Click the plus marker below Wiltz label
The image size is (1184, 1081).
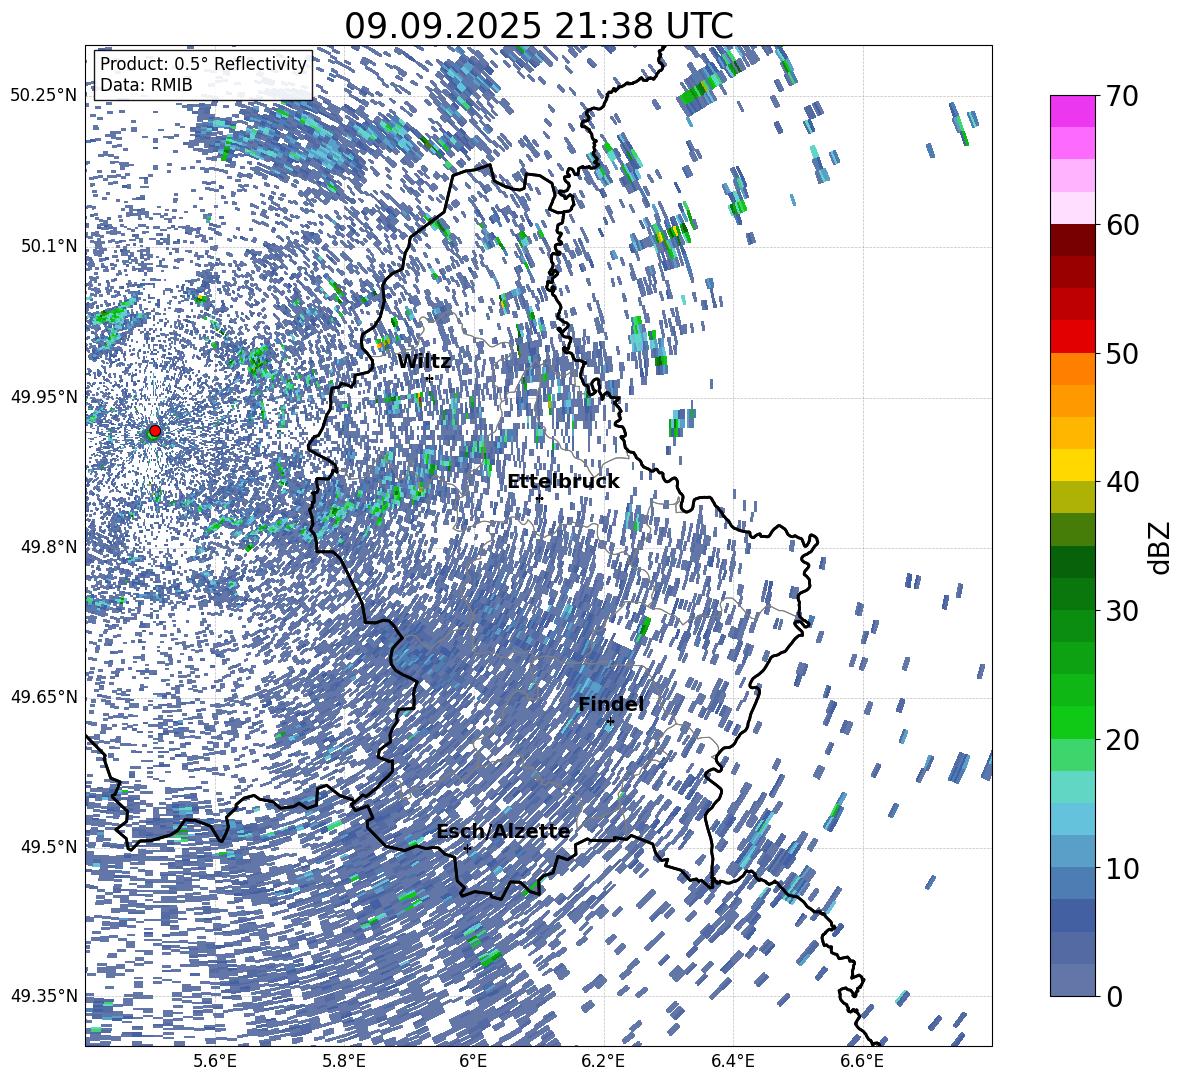[x=430, y=378]
